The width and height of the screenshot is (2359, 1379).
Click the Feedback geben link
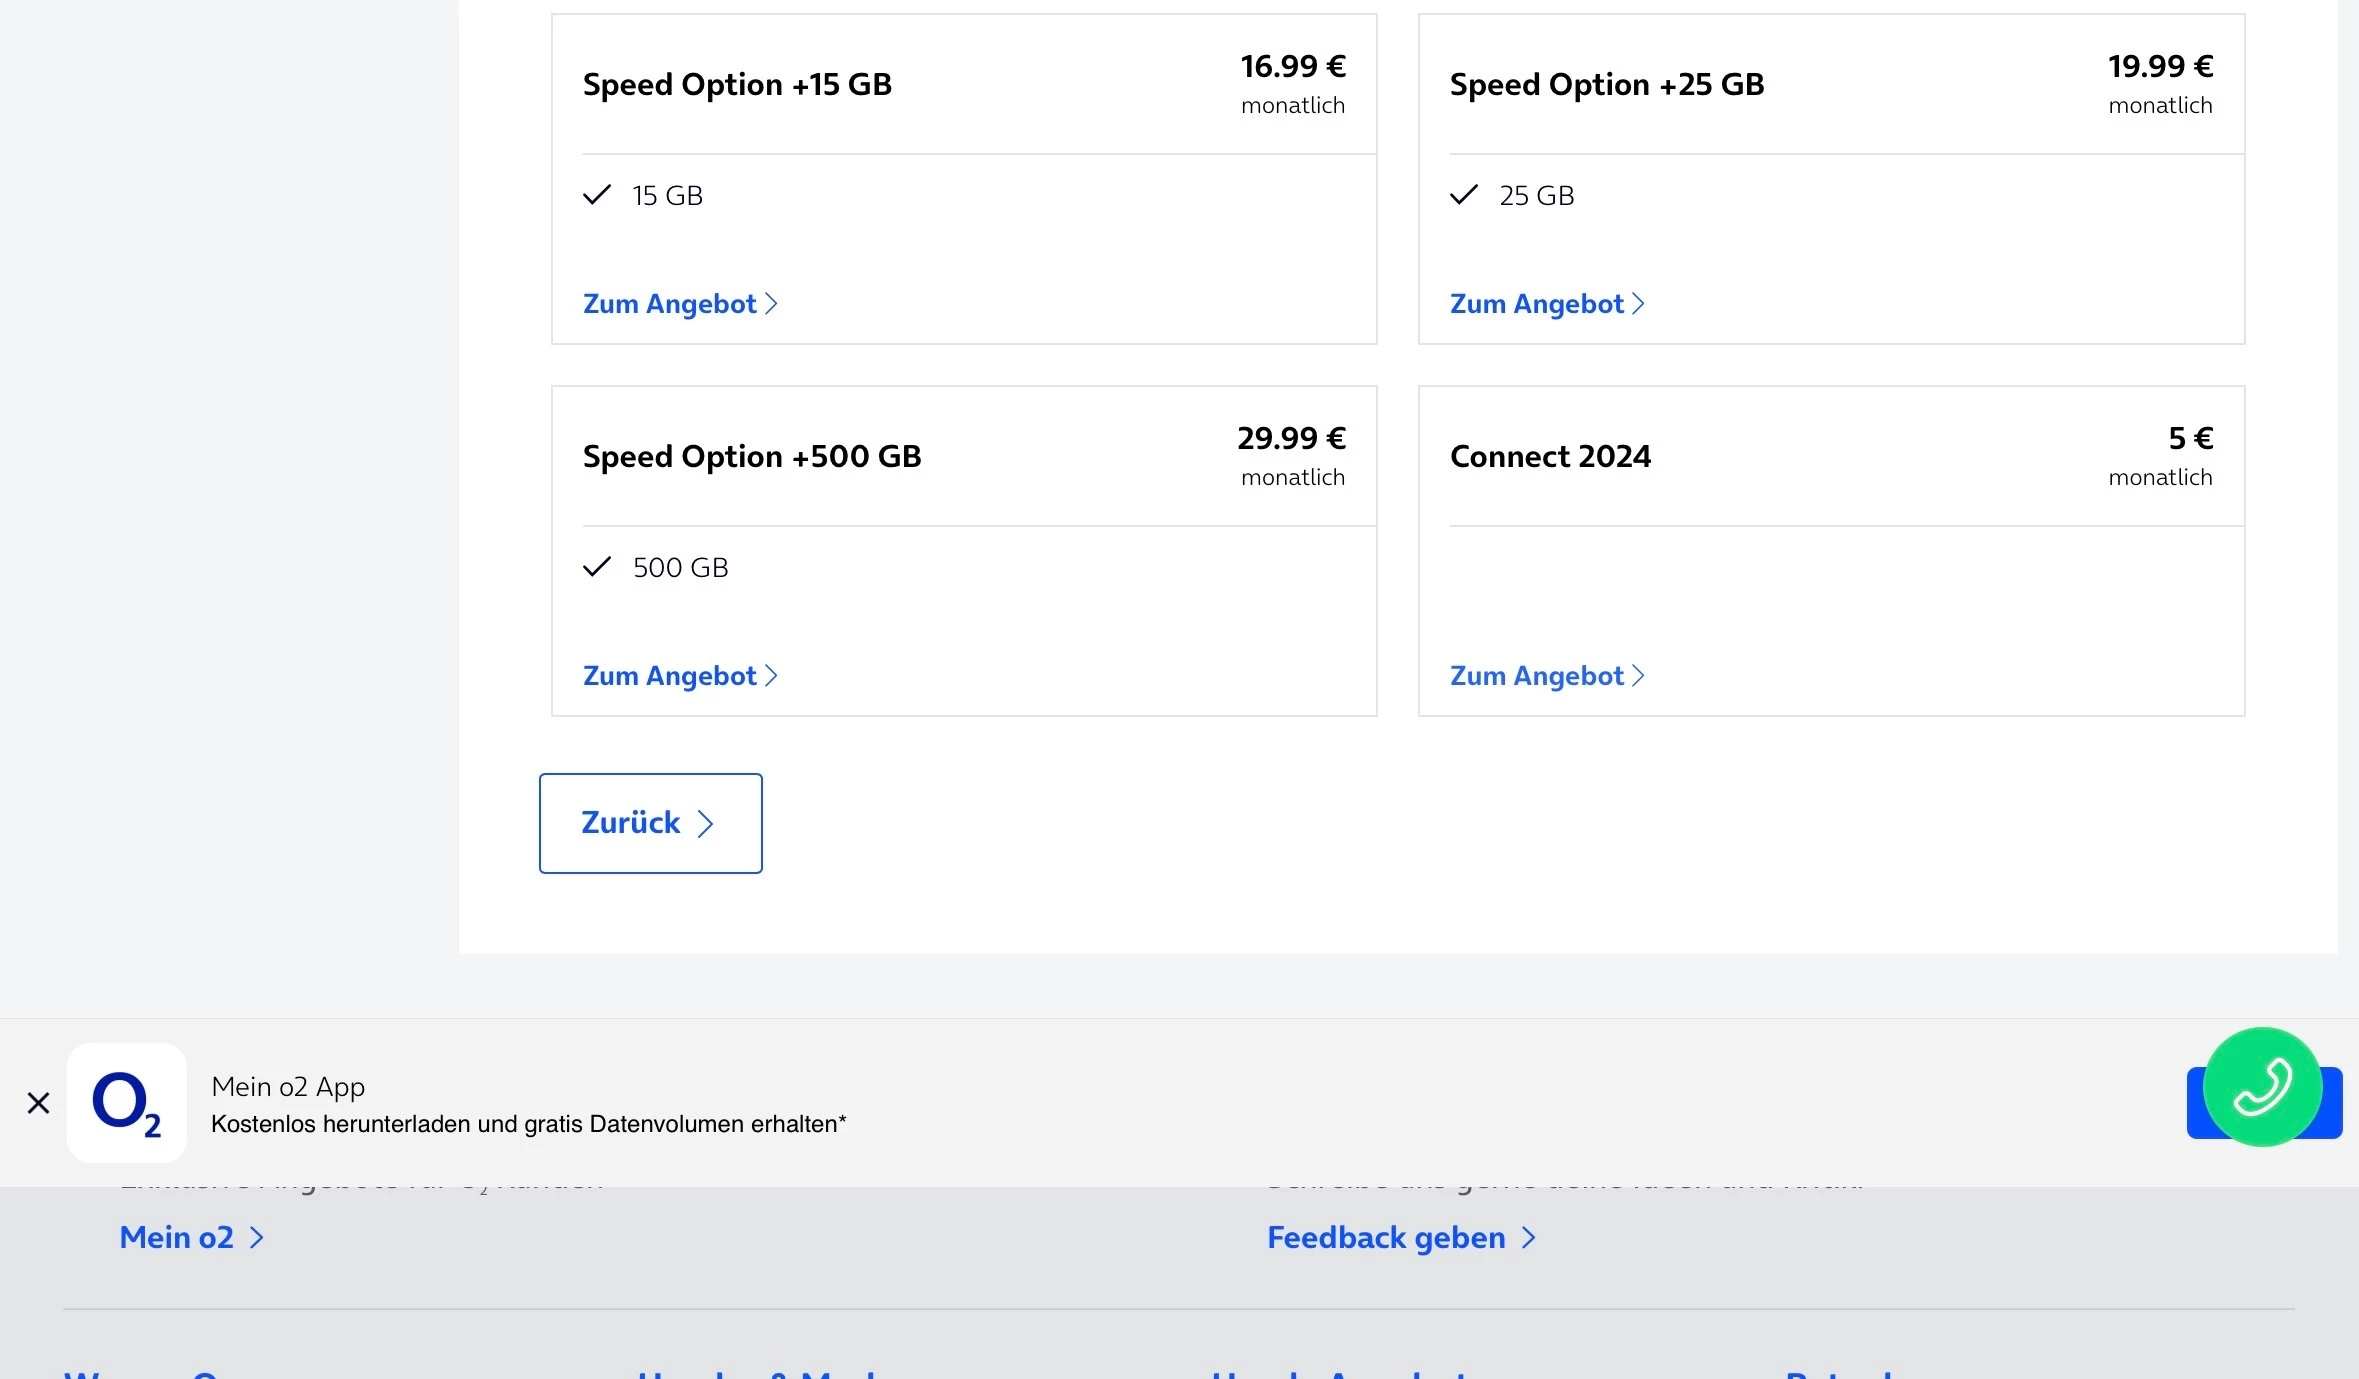click(1386, 1238)
